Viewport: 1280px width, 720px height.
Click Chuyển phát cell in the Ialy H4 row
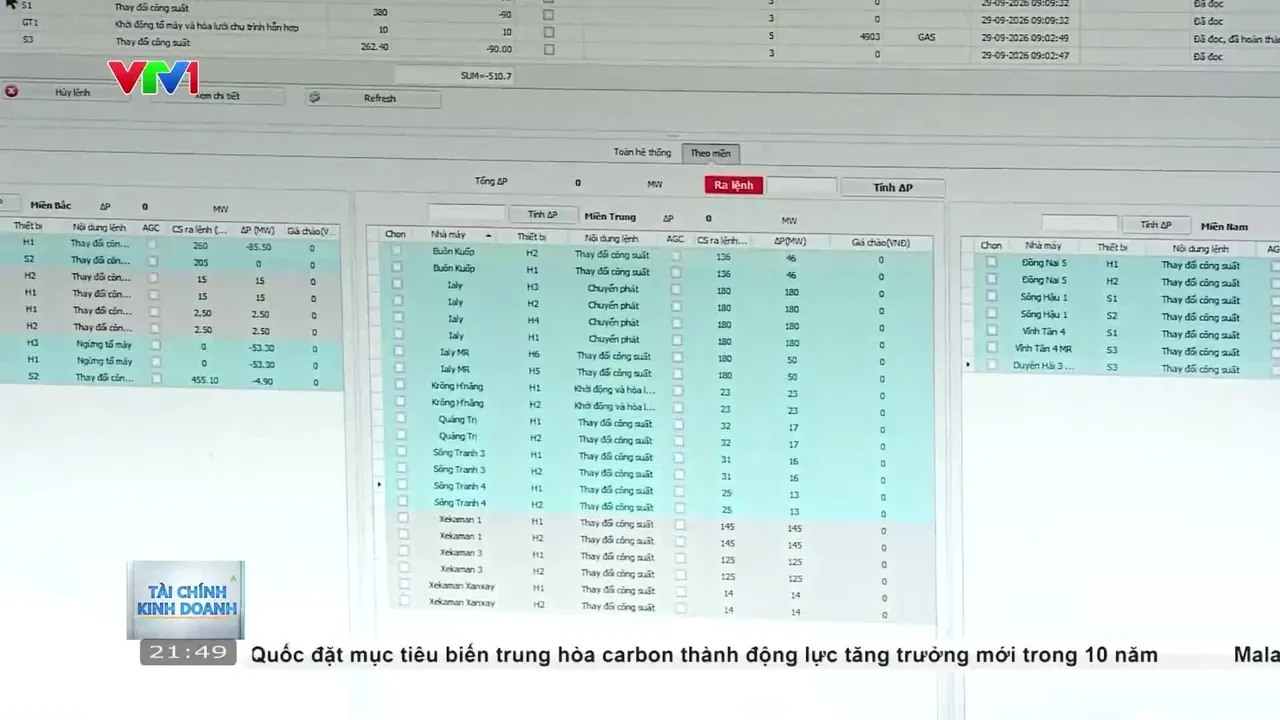613,322
